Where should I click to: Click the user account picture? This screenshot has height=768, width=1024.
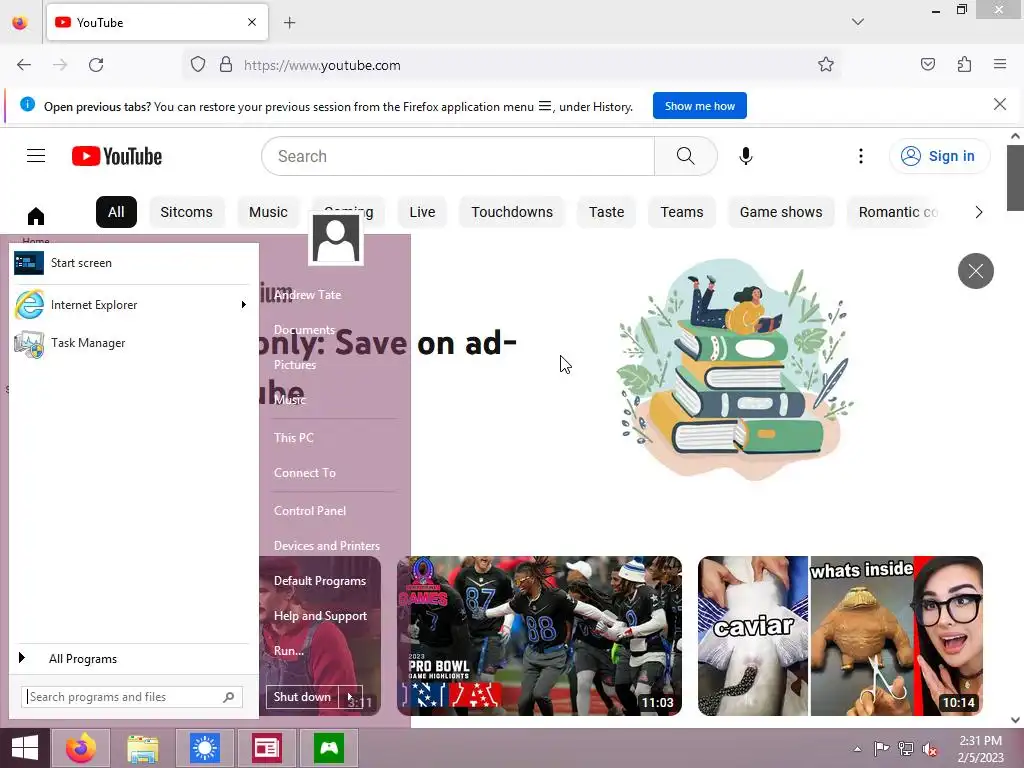pyautogui.click(x=336, y=239)
